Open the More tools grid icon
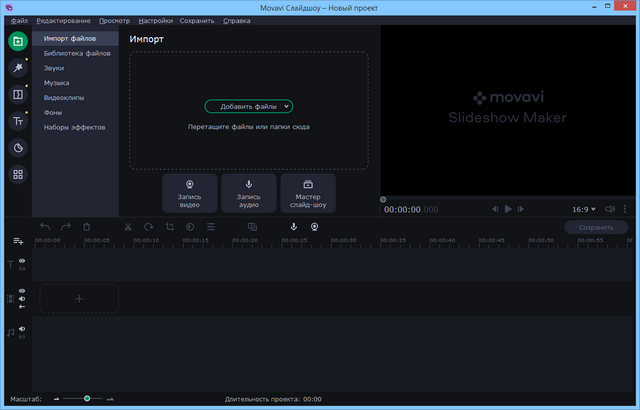Image resolution: width=640 pixels, height=410 pixels. (17, 175)
